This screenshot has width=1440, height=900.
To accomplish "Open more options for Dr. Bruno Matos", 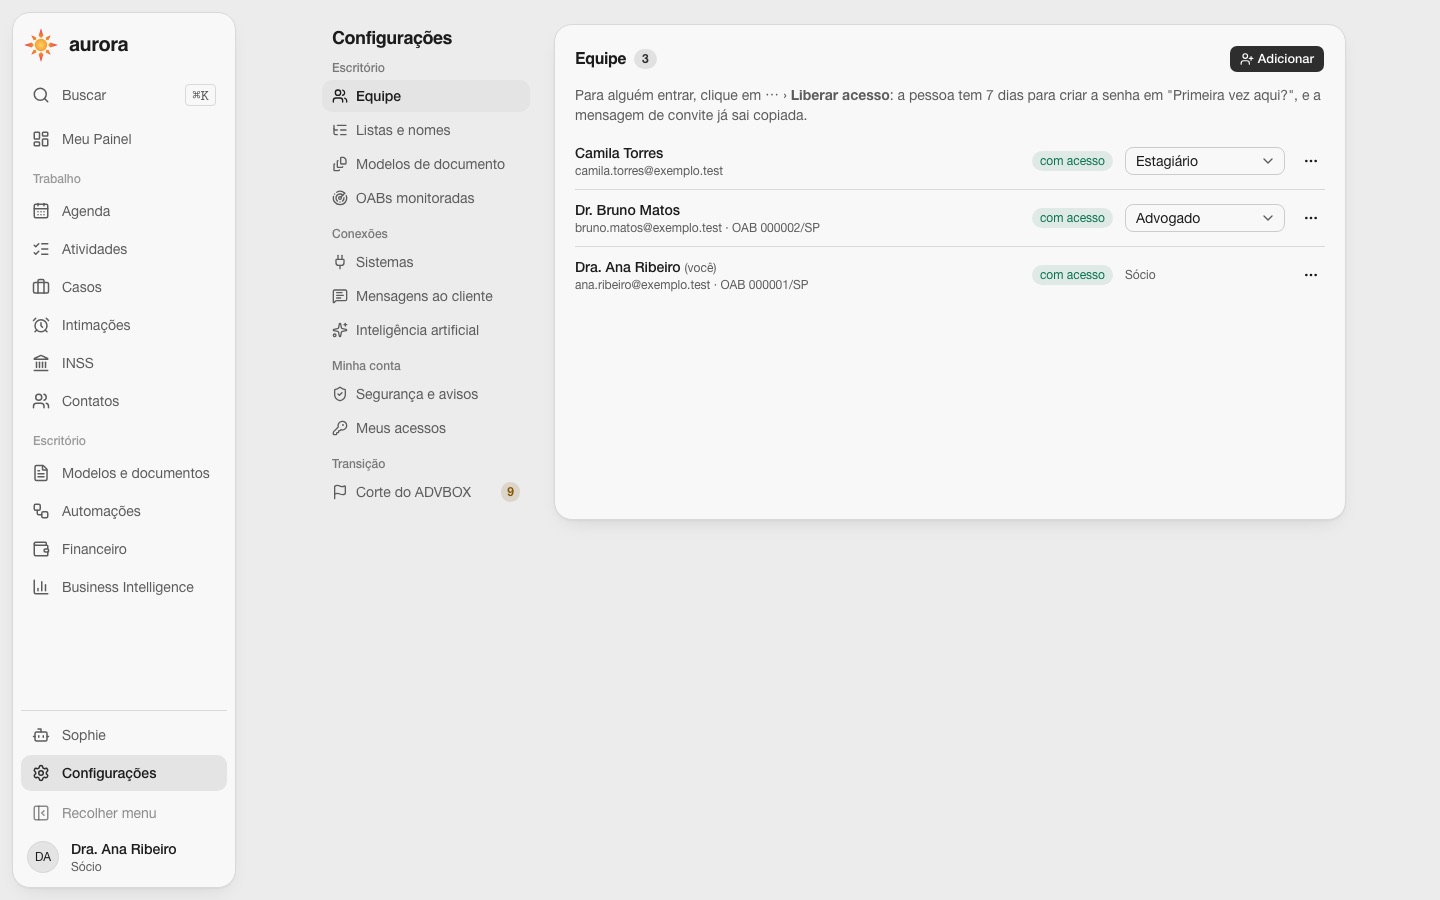I will (x=1311, y=218).
